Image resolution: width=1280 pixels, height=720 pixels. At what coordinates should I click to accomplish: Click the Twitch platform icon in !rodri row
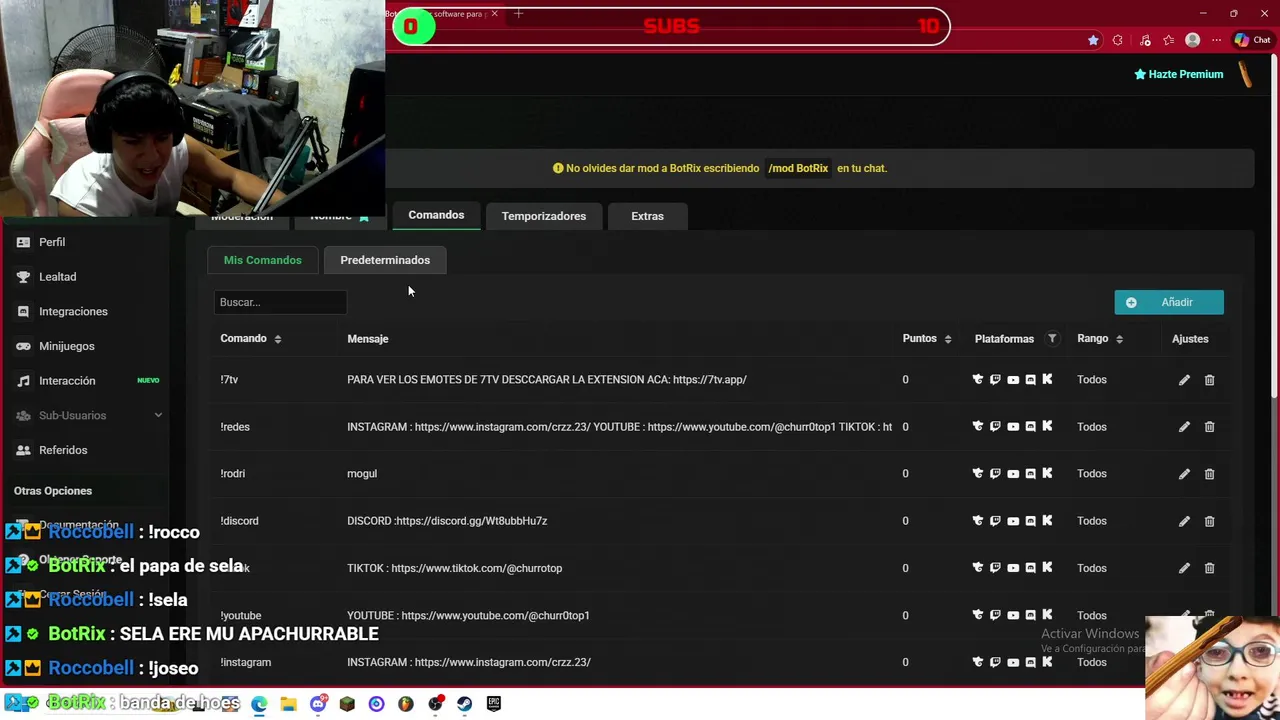tap(995, 474)
